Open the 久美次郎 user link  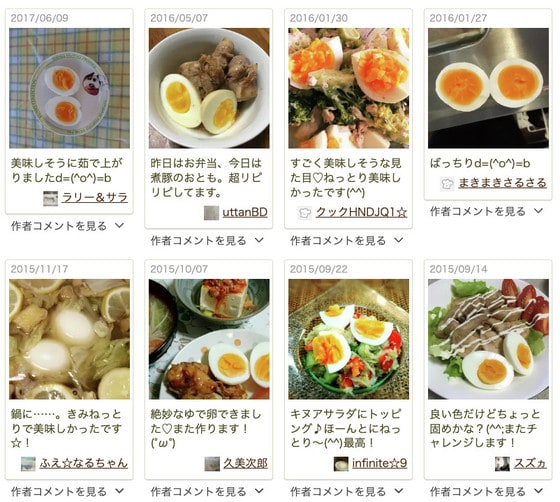(246, 463)
